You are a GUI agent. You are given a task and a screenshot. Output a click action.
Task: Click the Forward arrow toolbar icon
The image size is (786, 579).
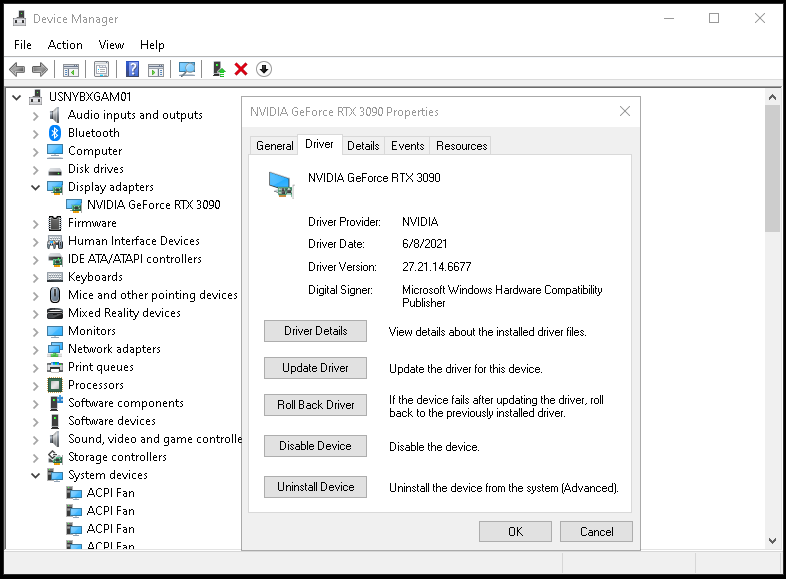(x=40, y=69)
